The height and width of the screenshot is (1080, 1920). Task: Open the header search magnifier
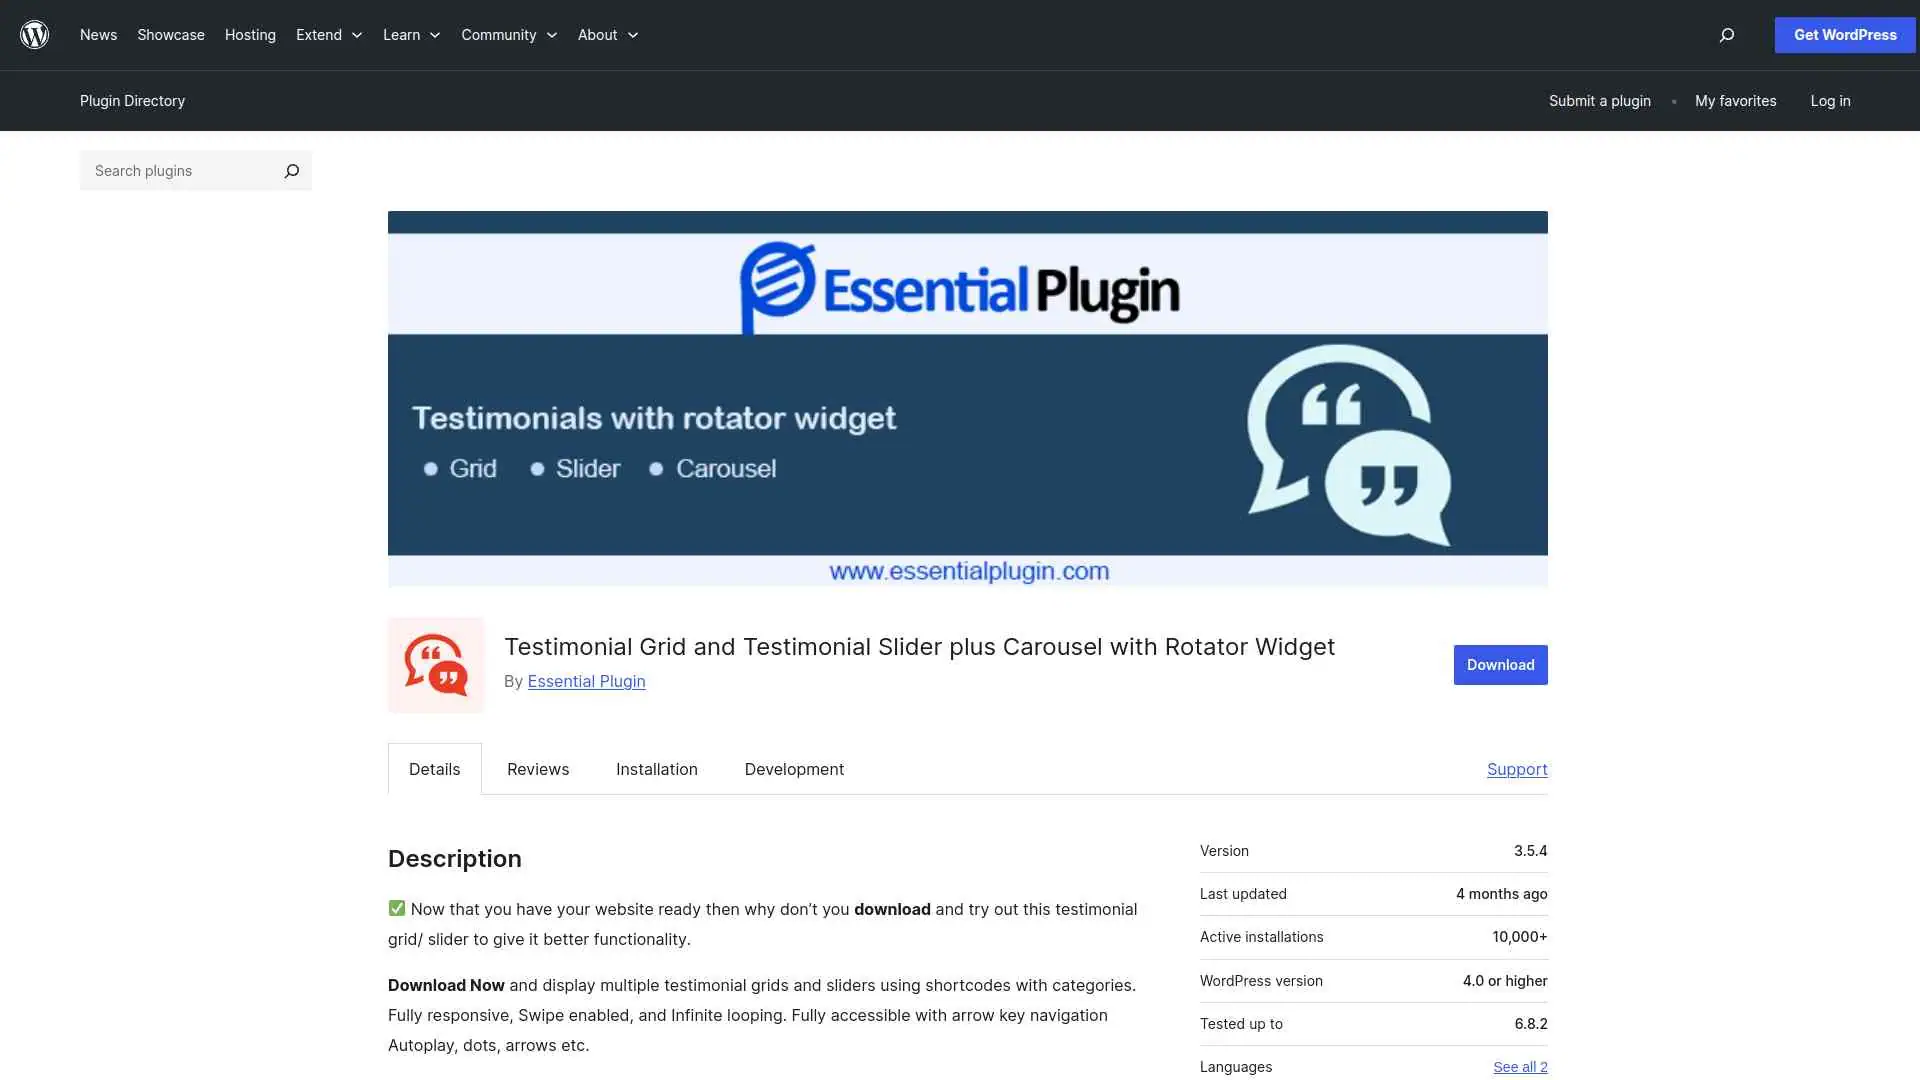coord(1726,35)
